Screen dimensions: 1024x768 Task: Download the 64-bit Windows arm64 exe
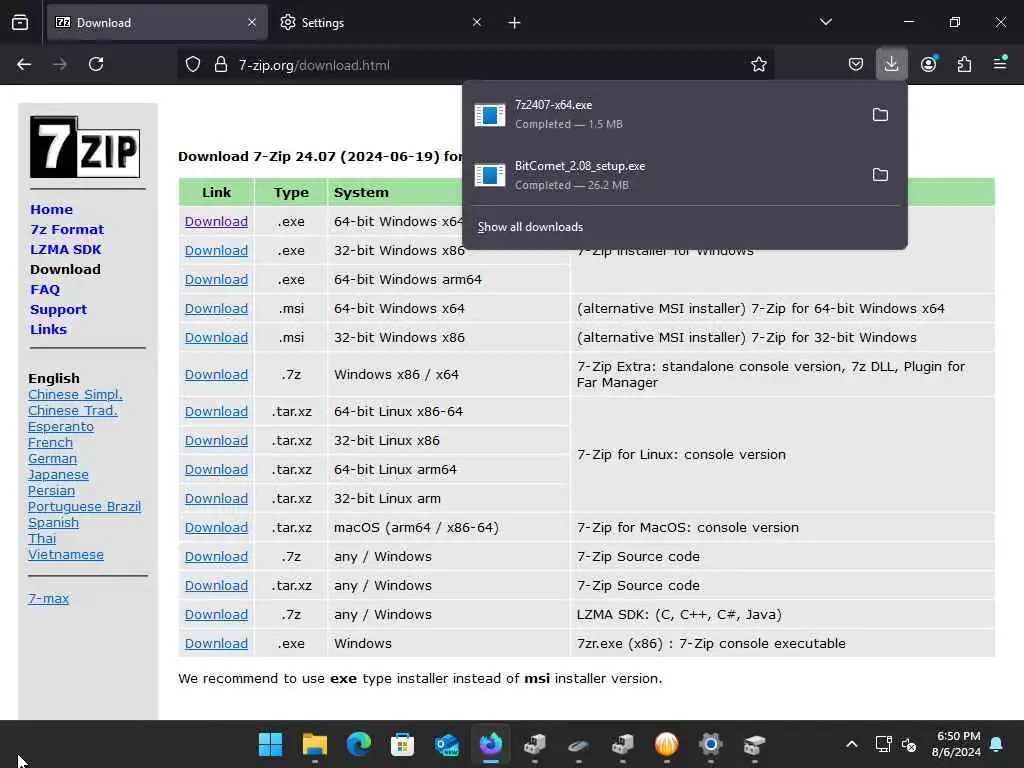(216, 280)
